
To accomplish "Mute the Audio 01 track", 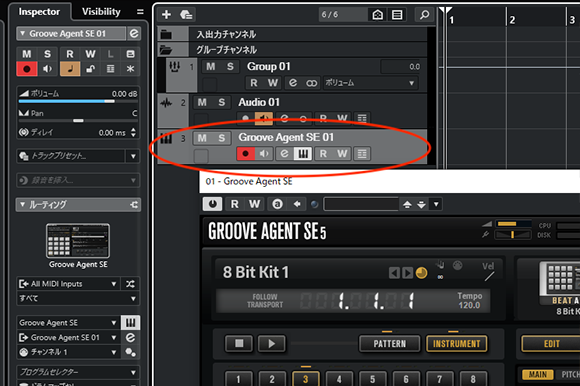I will pyautogui.click(x=202, y=102).
